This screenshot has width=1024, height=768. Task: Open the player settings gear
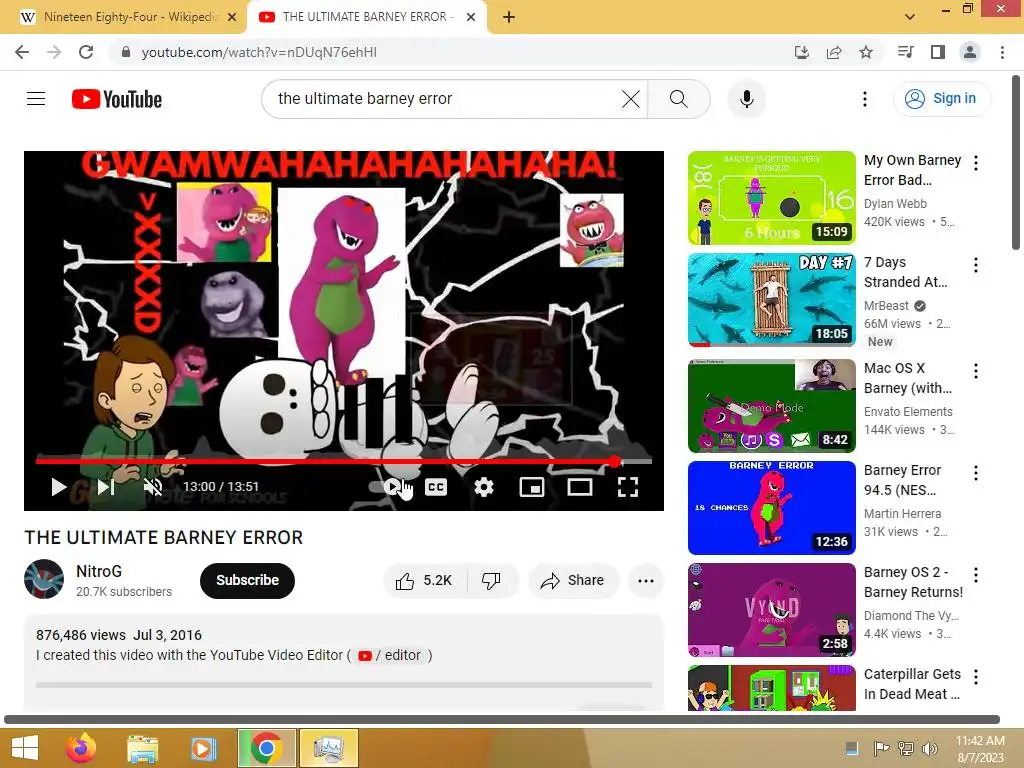pyautogui.click(x=483, y=487)
